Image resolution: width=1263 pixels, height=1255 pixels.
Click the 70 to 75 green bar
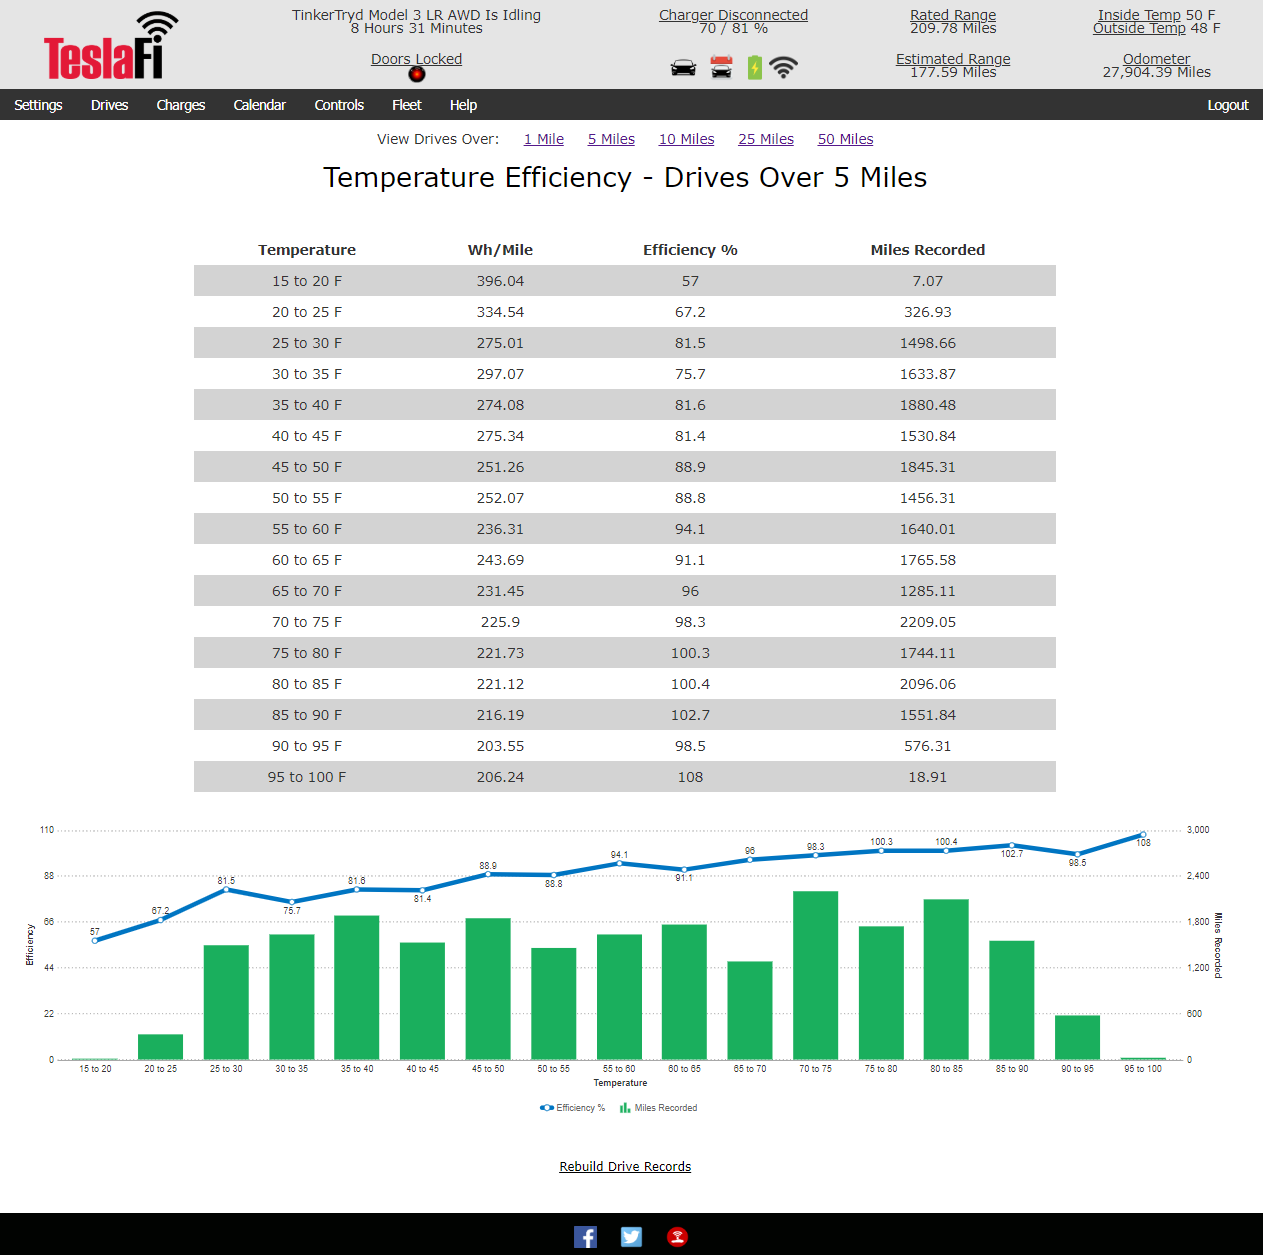pyautogui.click(x=815, y=975)
